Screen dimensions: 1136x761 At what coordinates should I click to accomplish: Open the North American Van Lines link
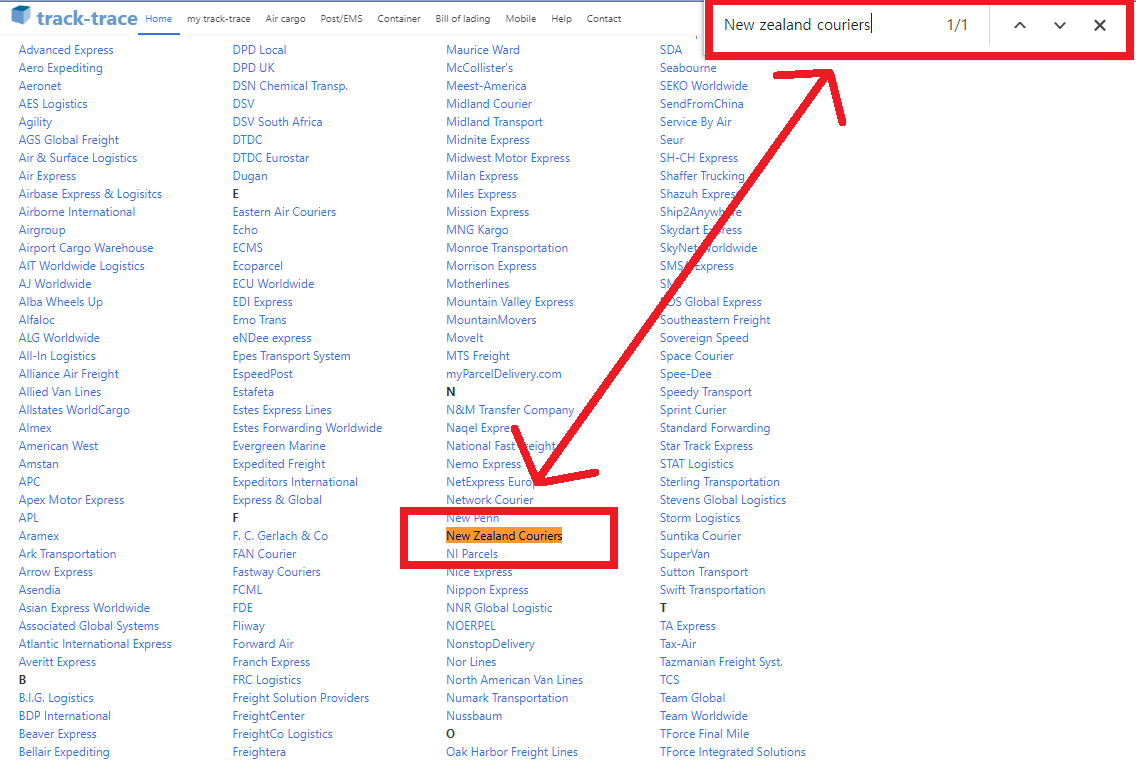(515, 681)
